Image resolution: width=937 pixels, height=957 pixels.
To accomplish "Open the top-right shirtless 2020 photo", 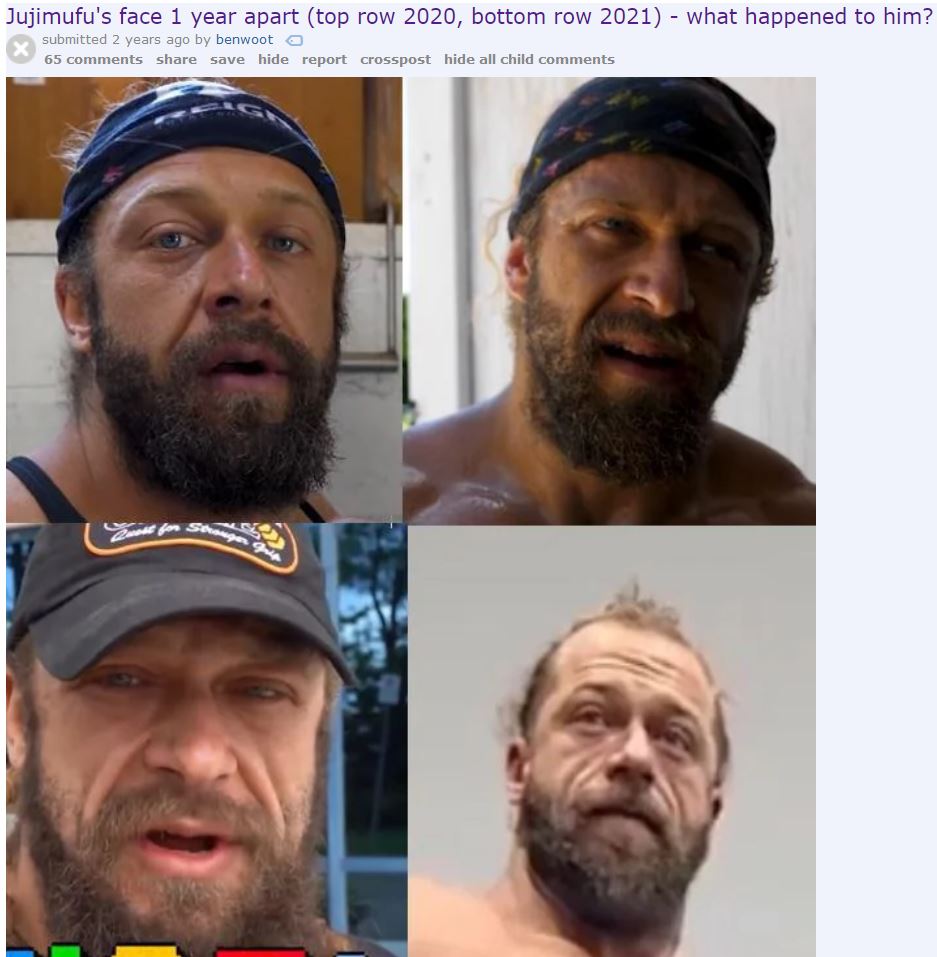I will point(609,300).
